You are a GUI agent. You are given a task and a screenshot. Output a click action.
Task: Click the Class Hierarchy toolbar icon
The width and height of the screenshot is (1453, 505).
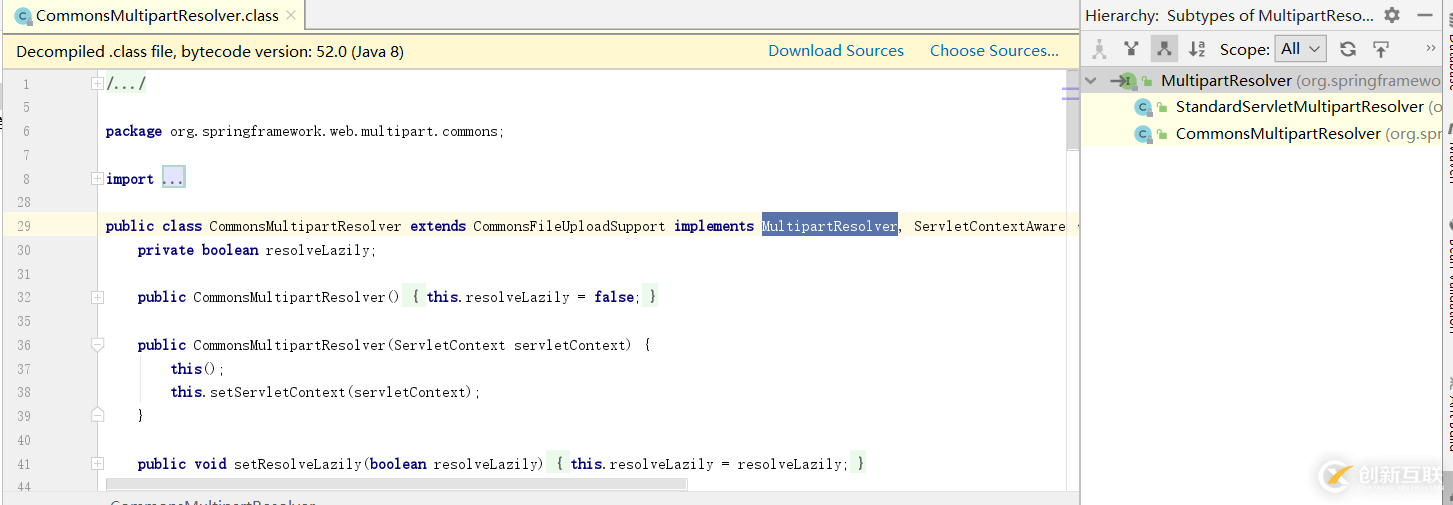click(x=1100, y=49)
